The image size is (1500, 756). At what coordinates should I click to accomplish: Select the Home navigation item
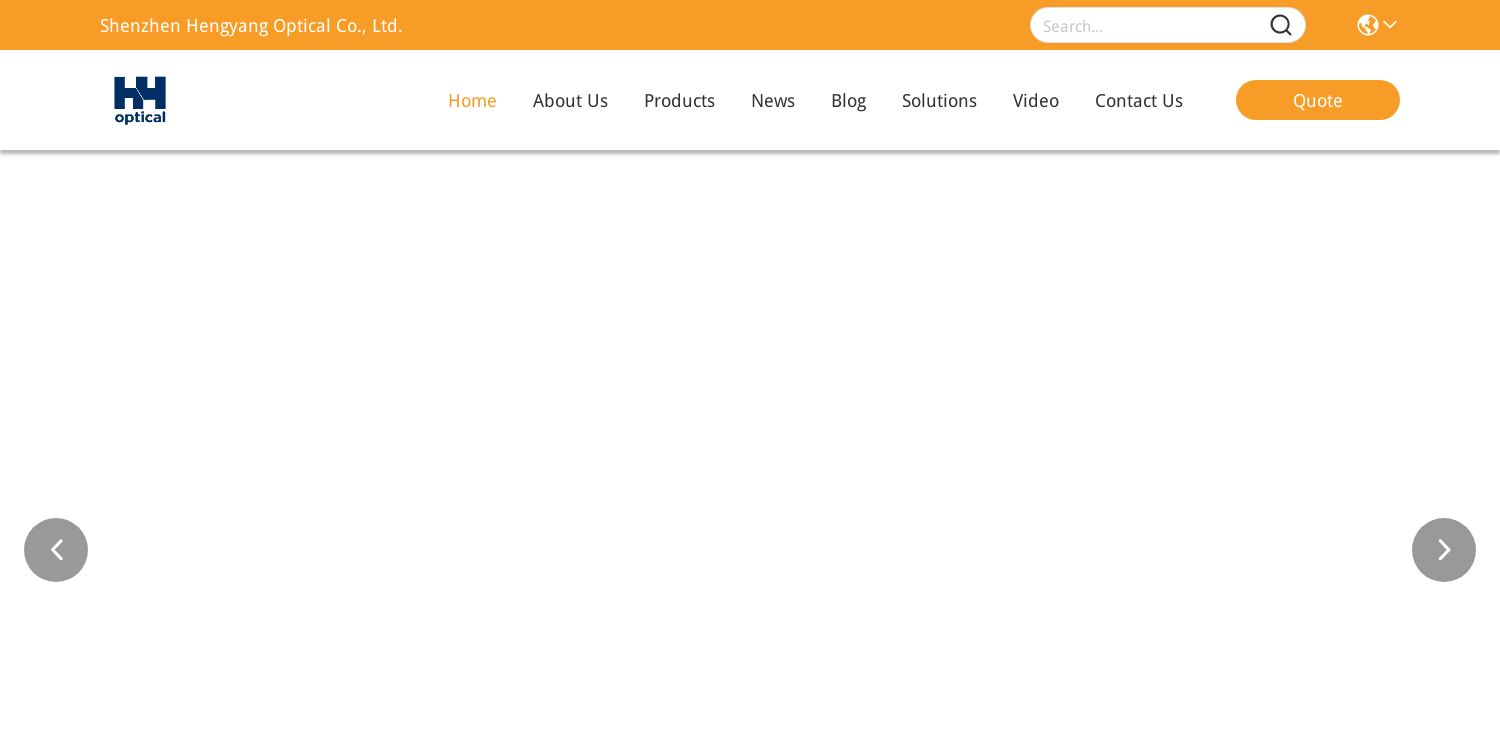[x=472, y=100]
